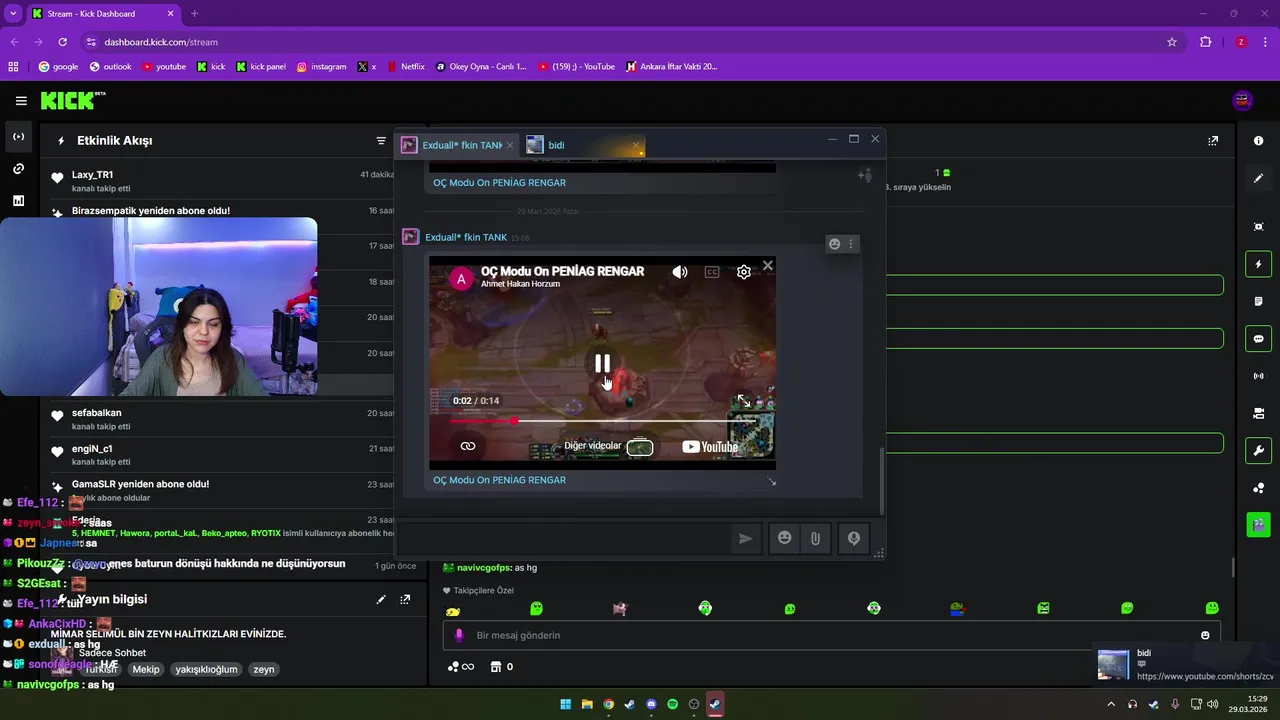
Task: Pop out the Kick chat panel
Action: pos(1213,141)
